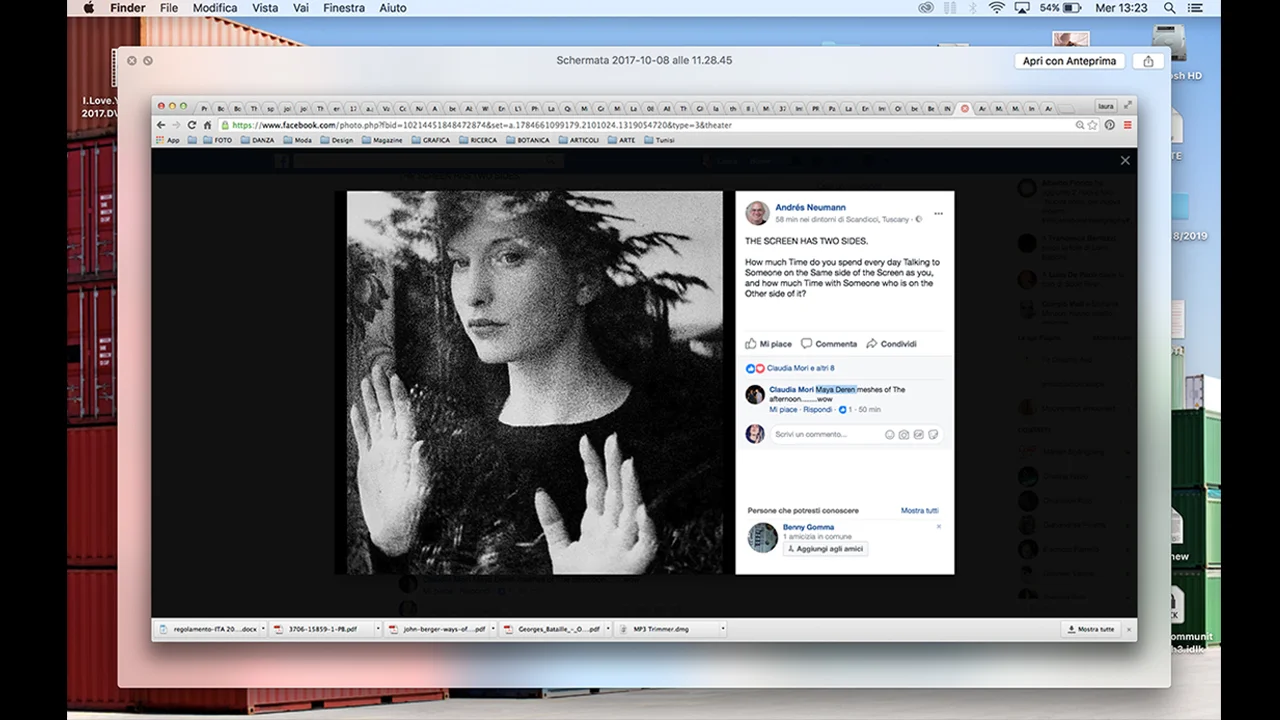Click Apri con Anteprima button
1280x720 pixels.
[1069, 61]
